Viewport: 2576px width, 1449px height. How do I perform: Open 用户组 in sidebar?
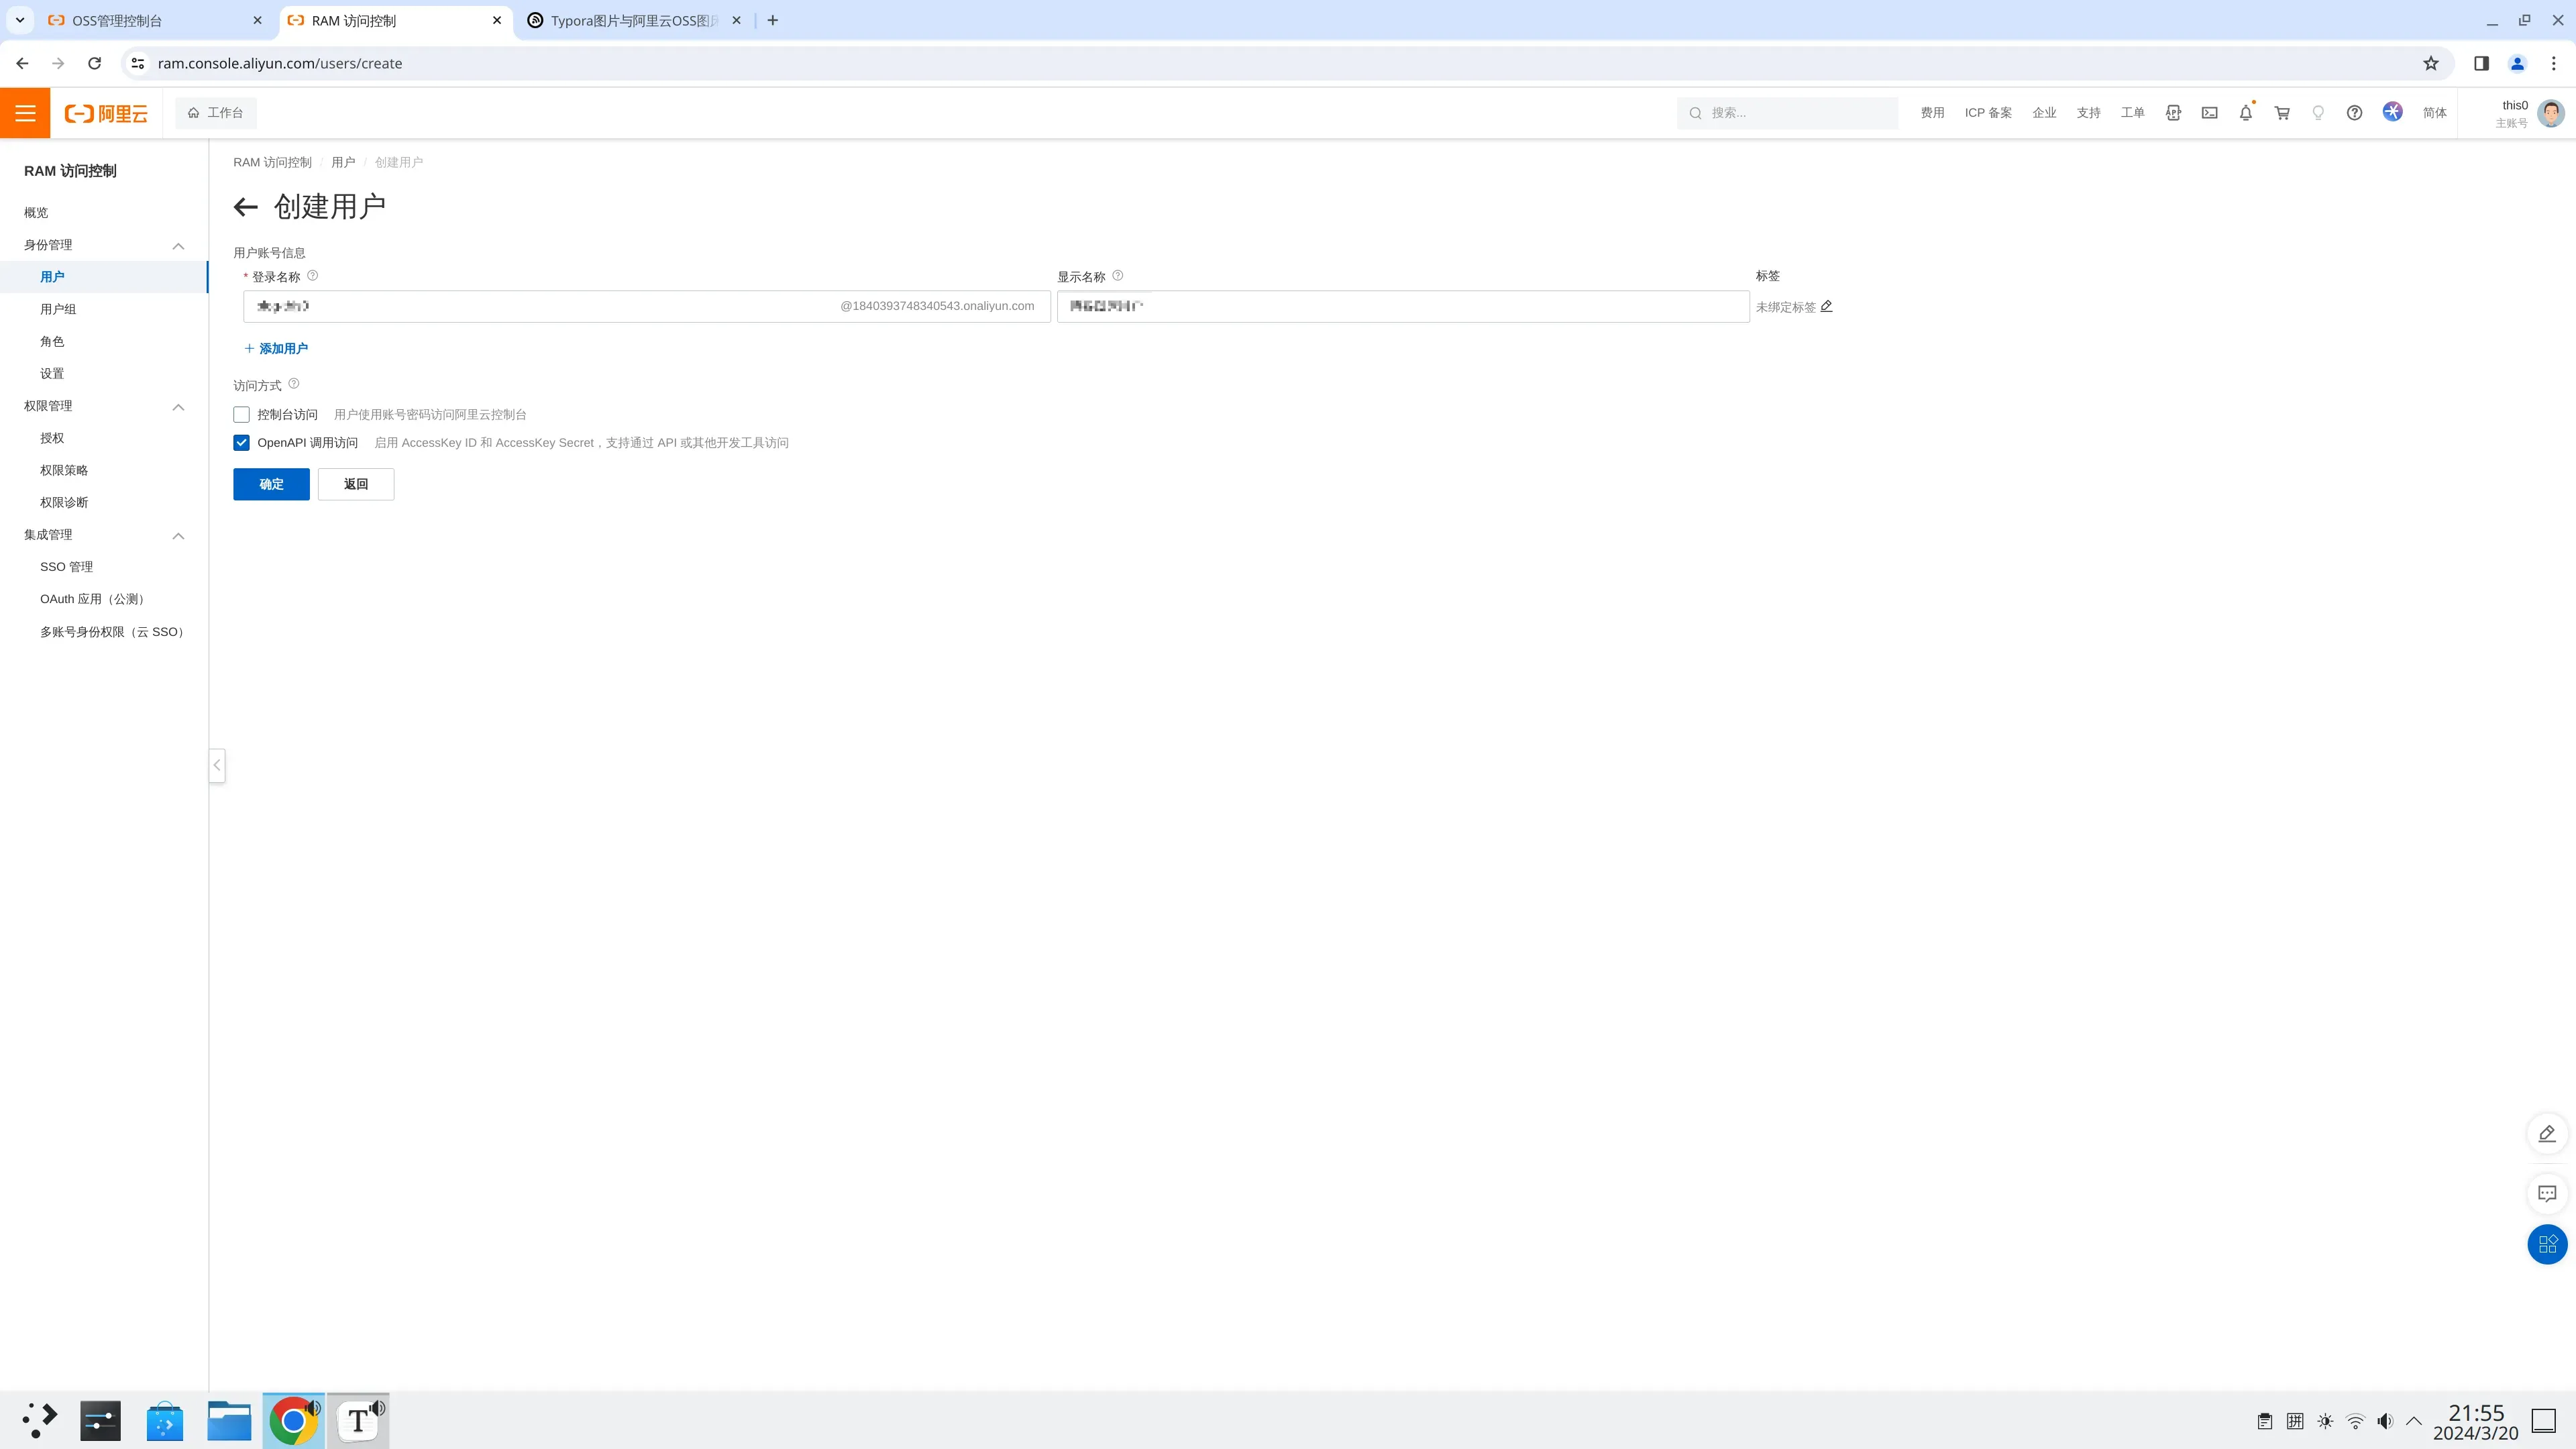58,309
